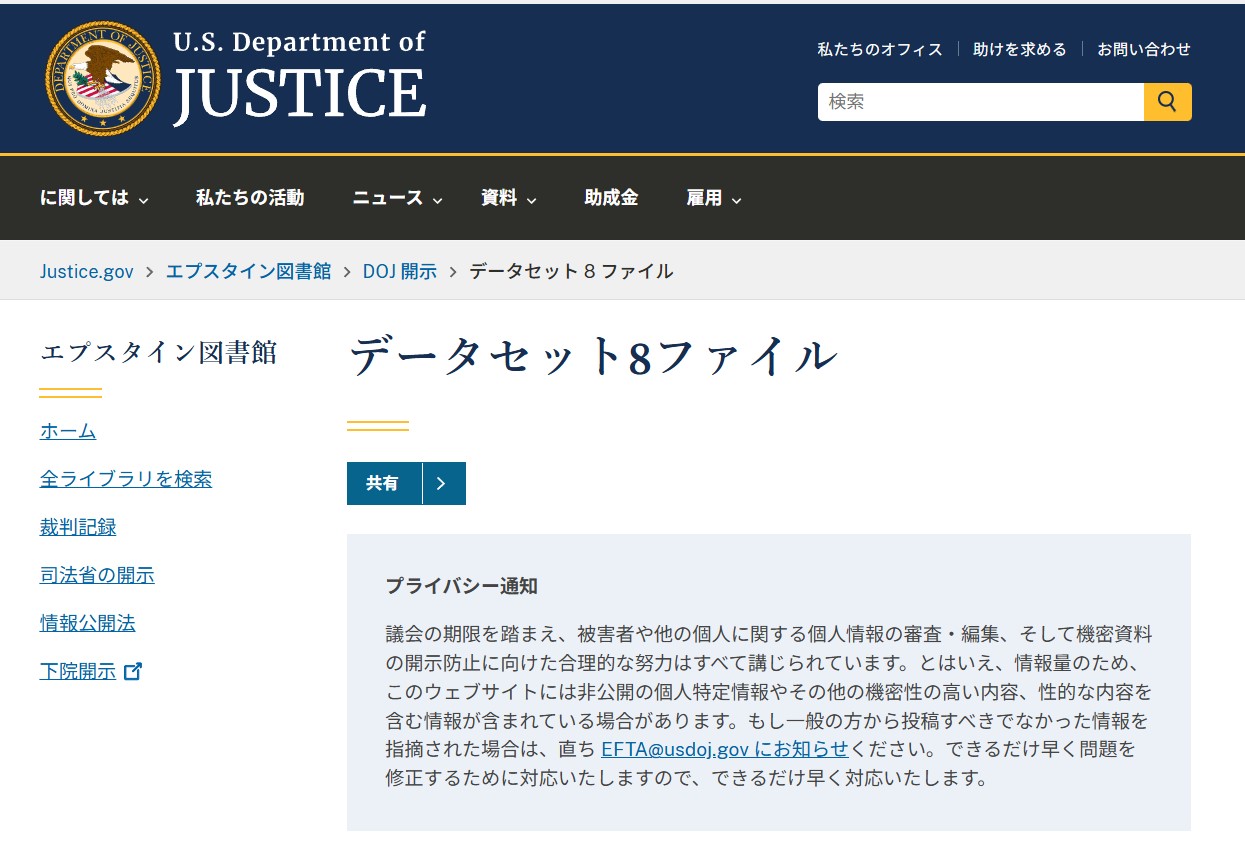Open the 雇用 dropdown menu
The image size is (1245, 850).
tap(713, 198)
